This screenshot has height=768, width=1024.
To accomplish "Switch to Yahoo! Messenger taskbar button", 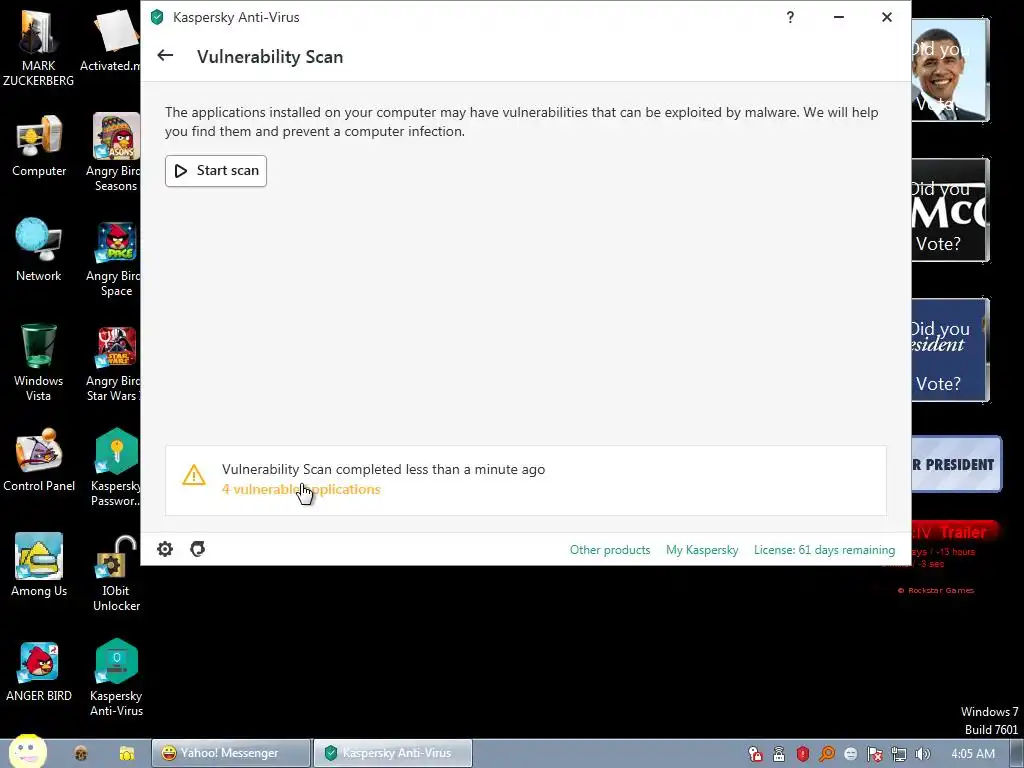I will pyautogui.click(x=231, y=753).
